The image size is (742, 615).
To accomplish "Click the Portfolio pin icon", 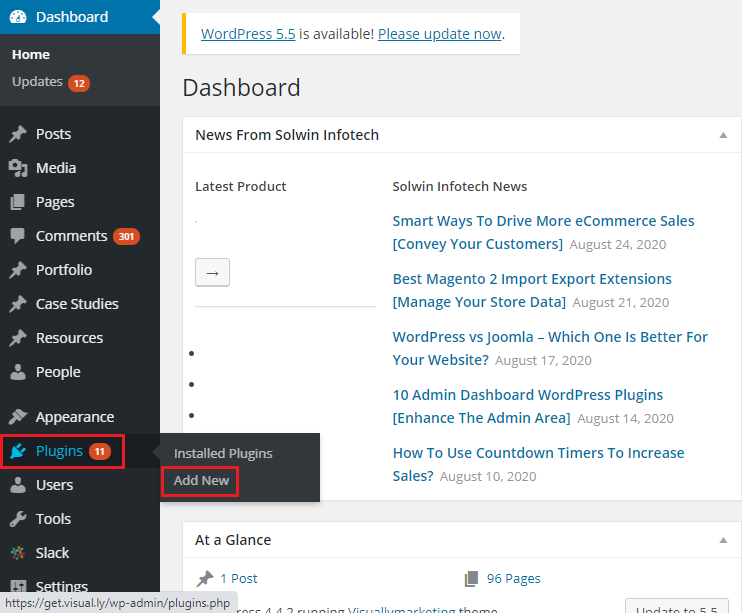I will [18, 270].
